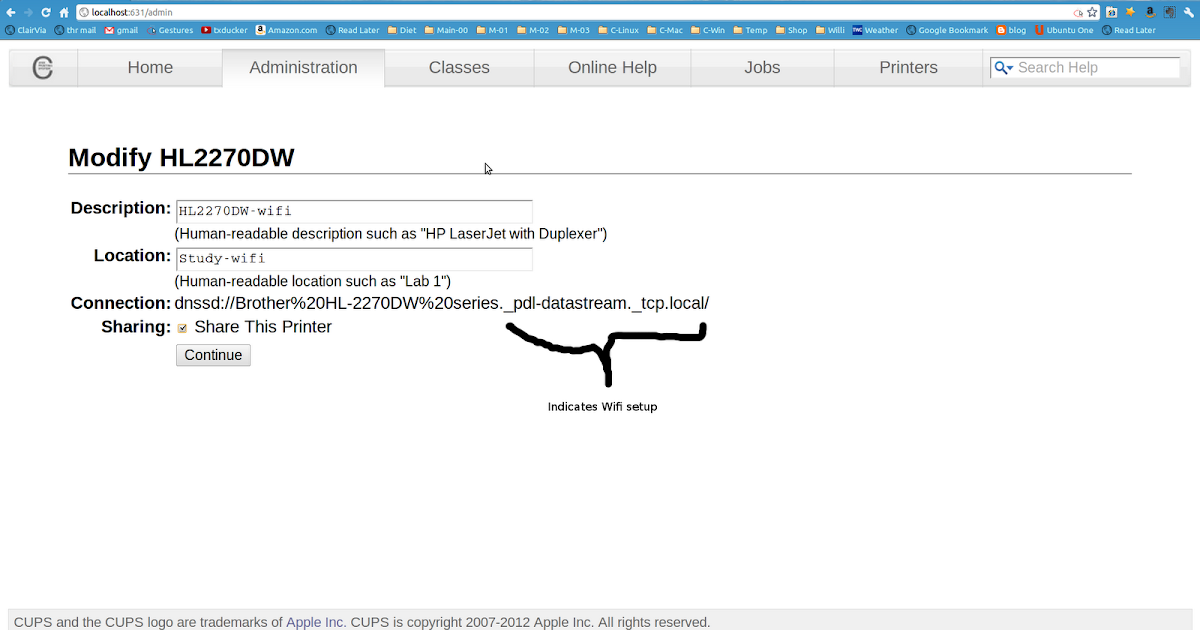Open the Temp bookmarks folder

(x=750, y=30)
